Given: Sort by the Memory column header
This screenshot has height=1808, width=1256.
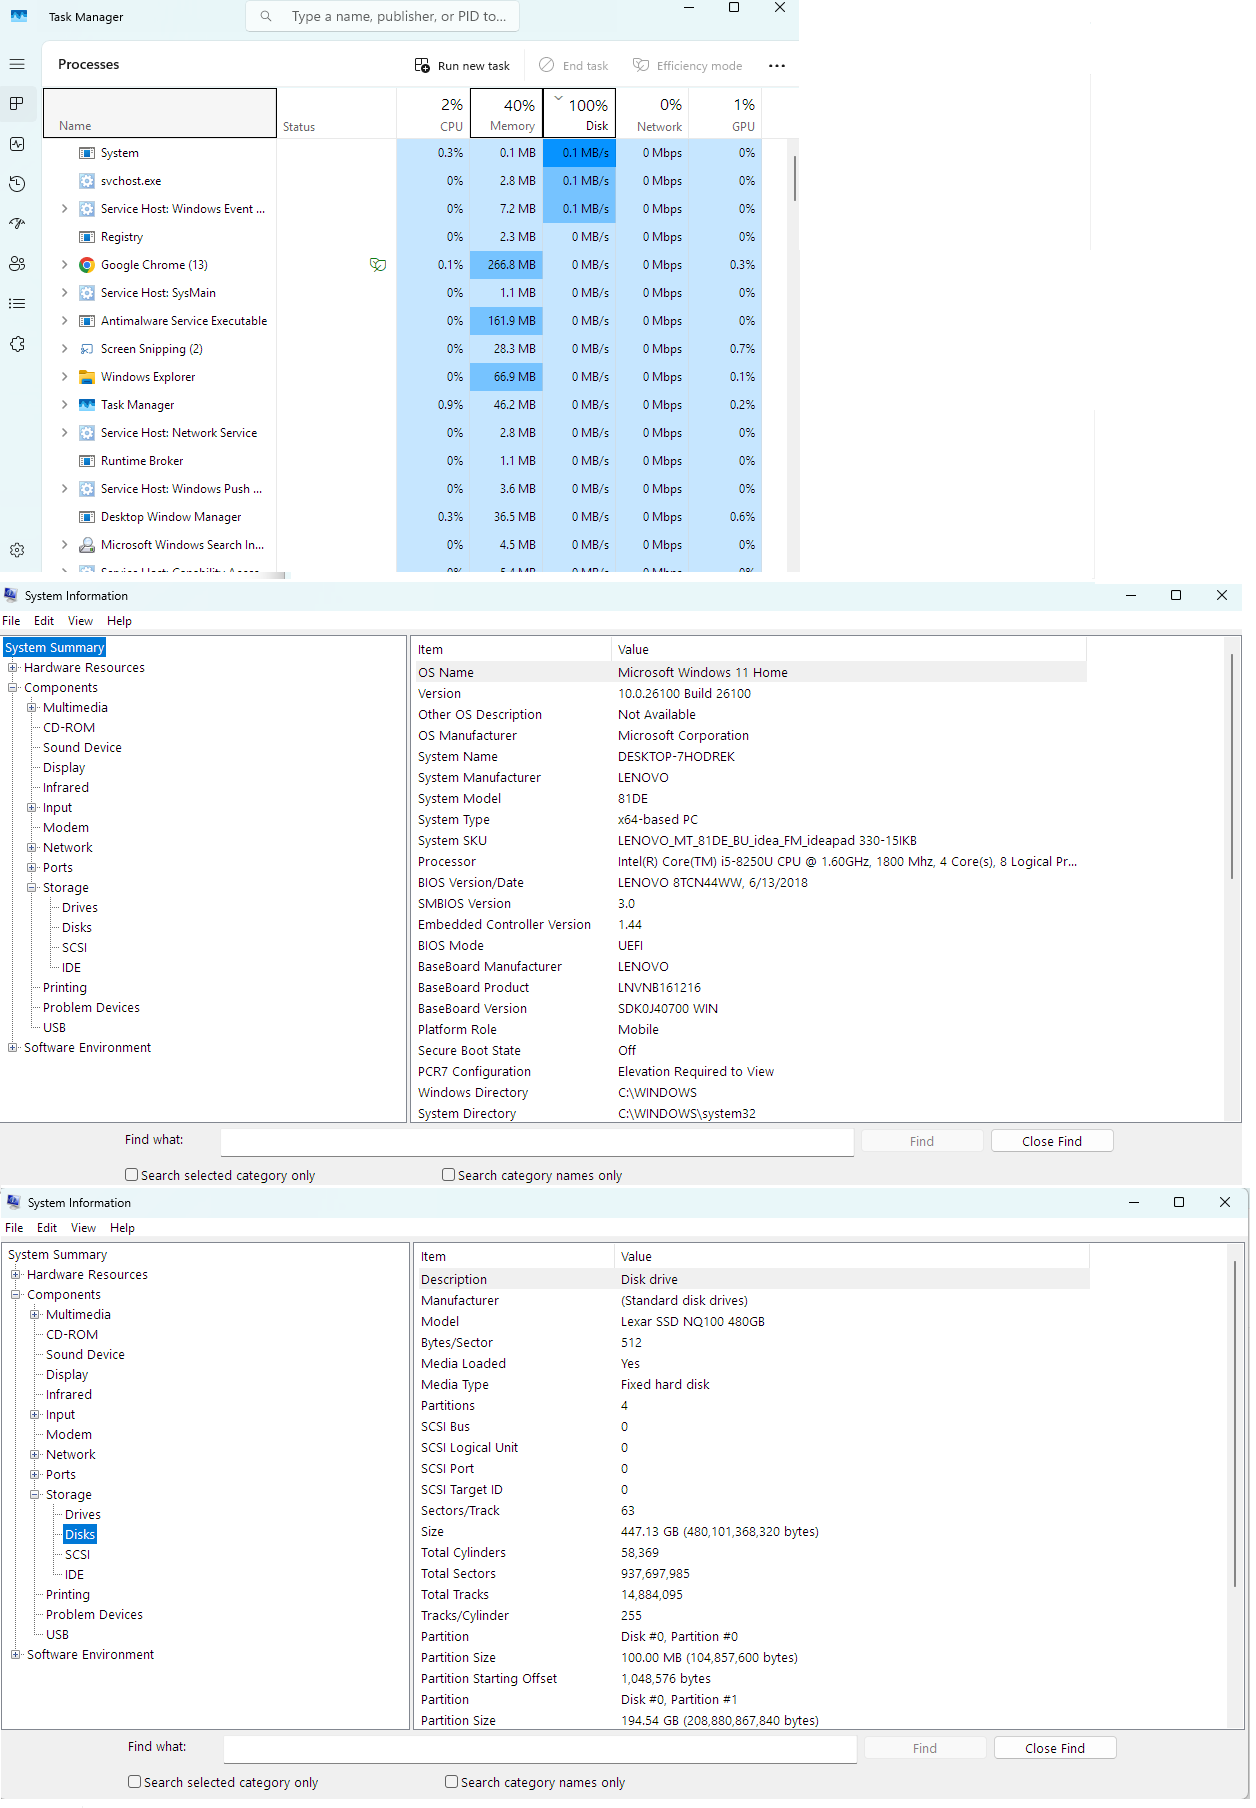Looking at the screenshot, I should tap(507, 113).
